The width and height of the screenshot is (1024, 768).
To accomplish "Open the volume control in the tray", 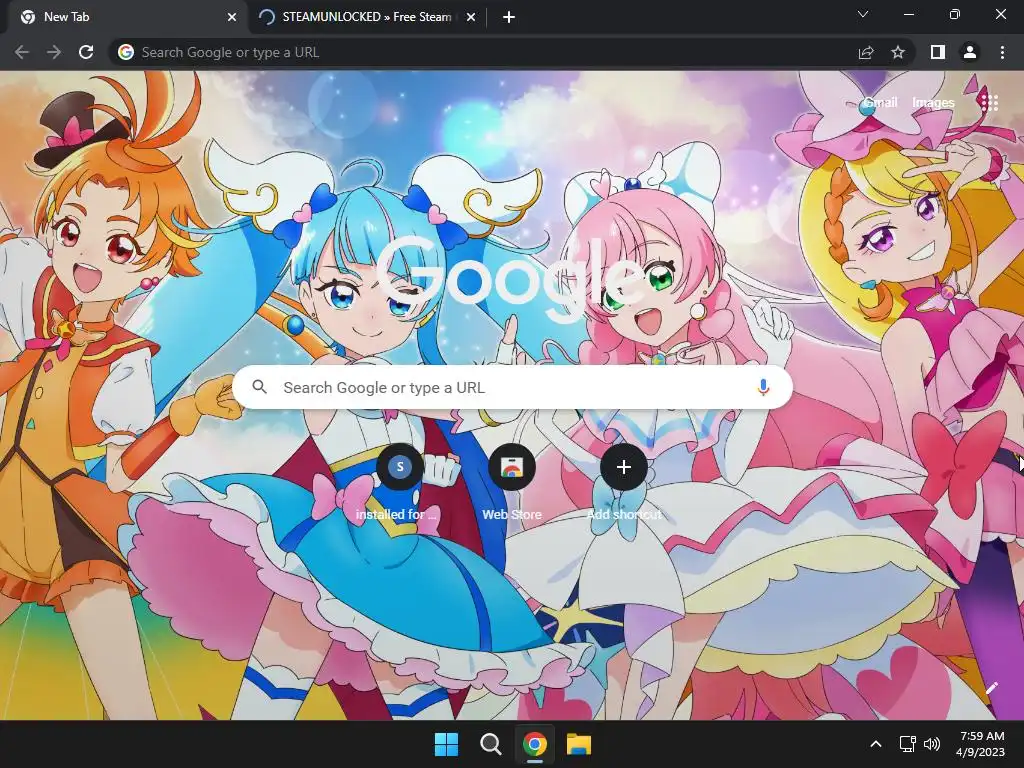I will (x=932, y=744).
